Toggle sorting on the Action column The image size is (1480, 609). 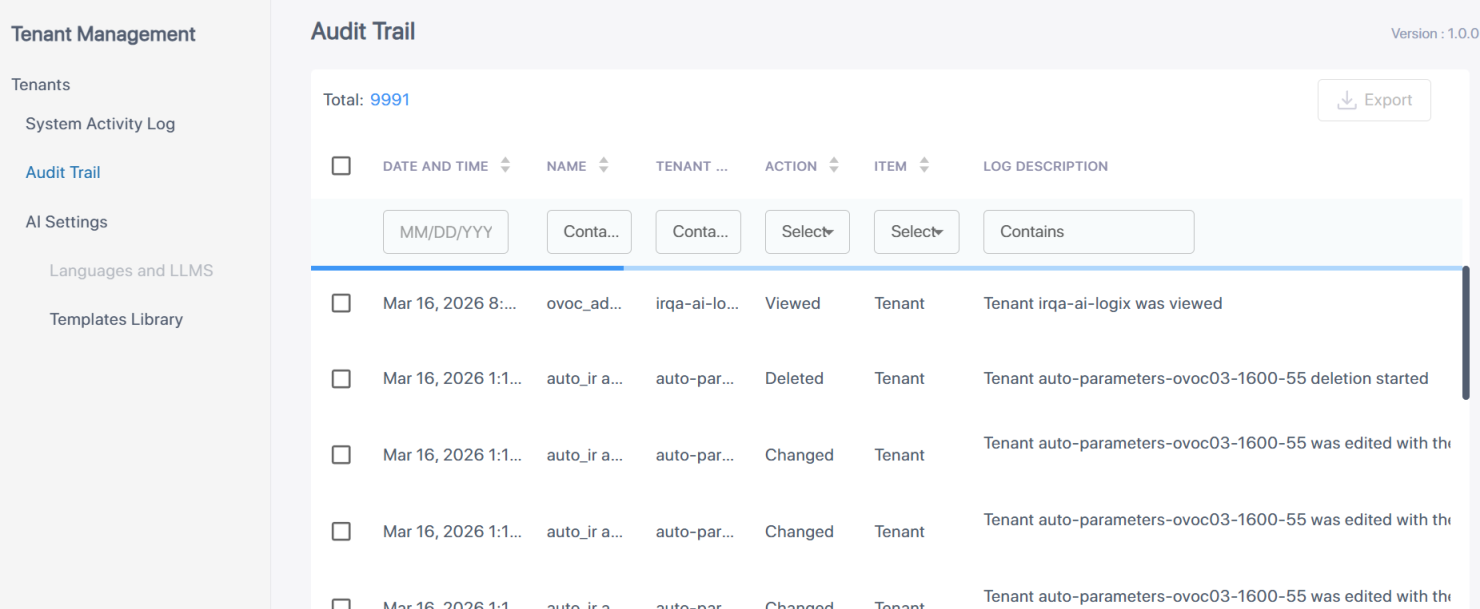coord(833,166)
